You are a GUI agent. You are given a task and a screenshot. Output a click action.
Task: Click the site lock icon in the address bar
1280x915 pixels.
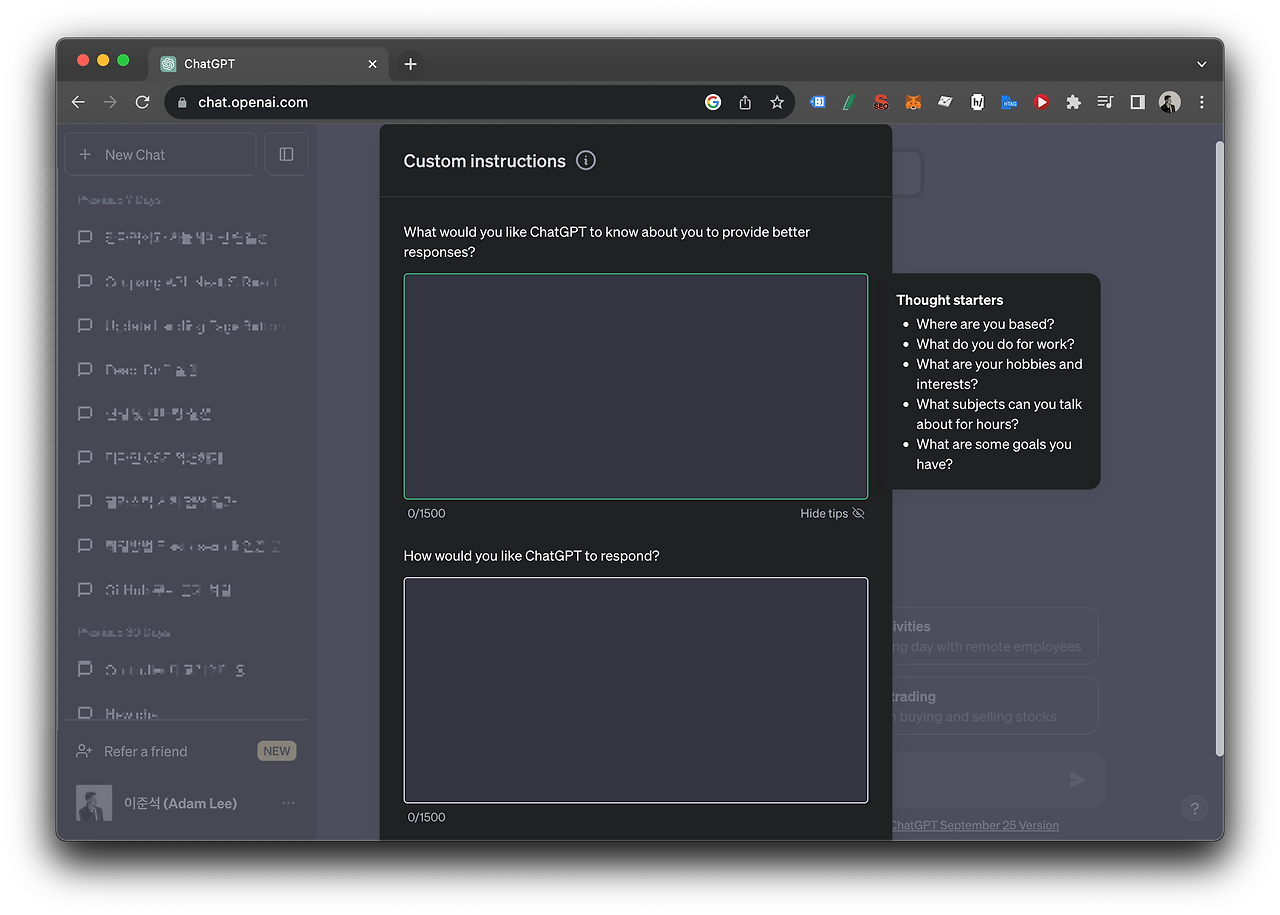pyautogui.click(x=182, y=102)
